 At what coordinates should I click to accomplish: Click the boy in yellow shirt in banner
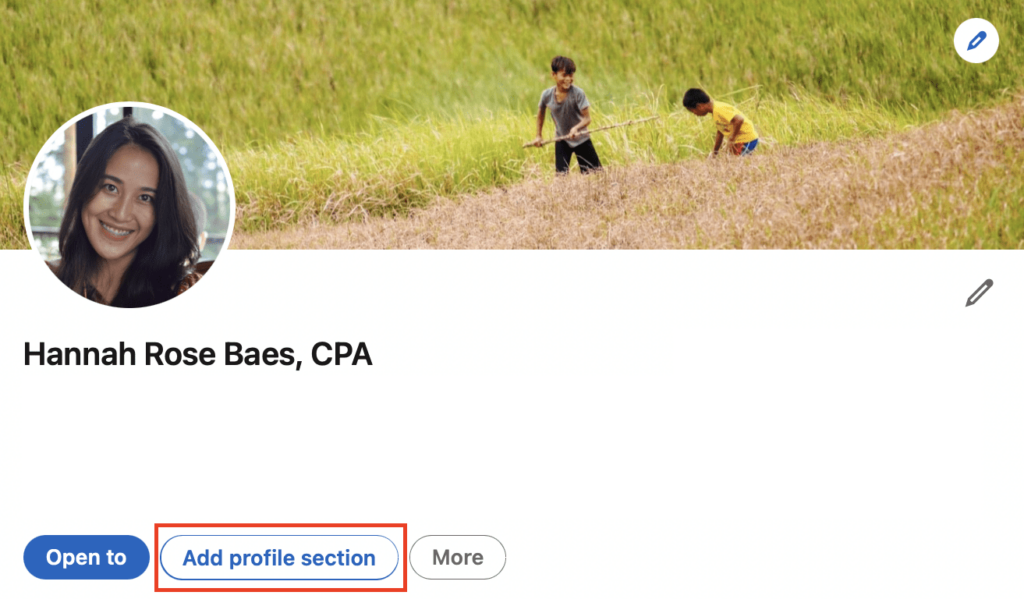722,122
